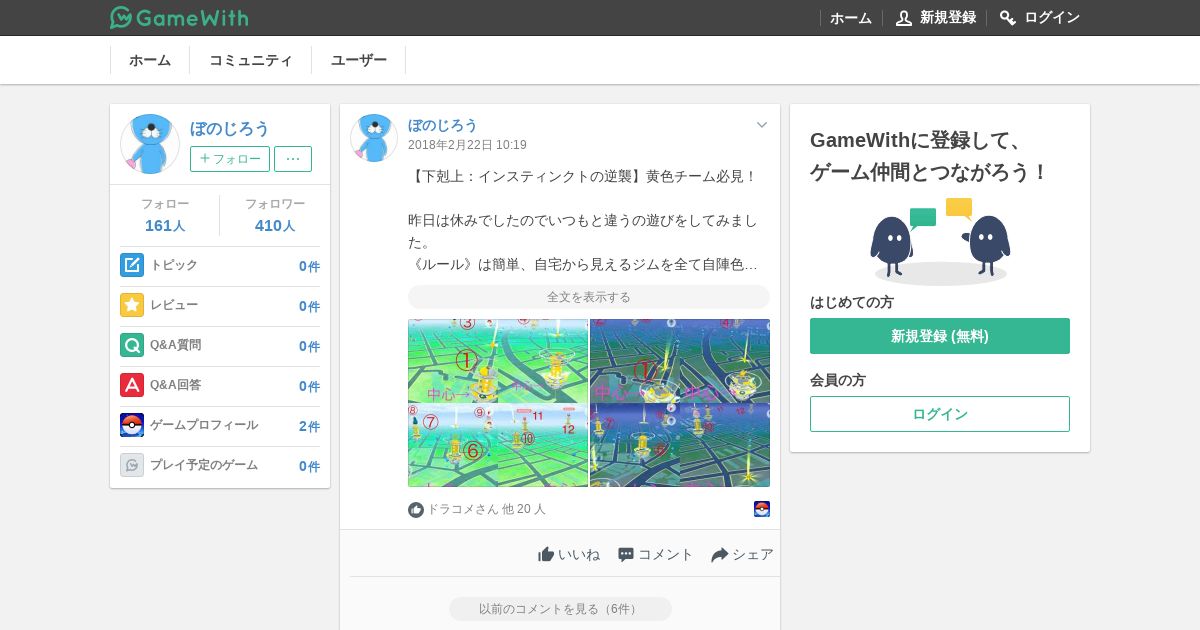Open the top-left post map image
The height and width of the screenshot is (630, 1200).
(x=498, y=361)
